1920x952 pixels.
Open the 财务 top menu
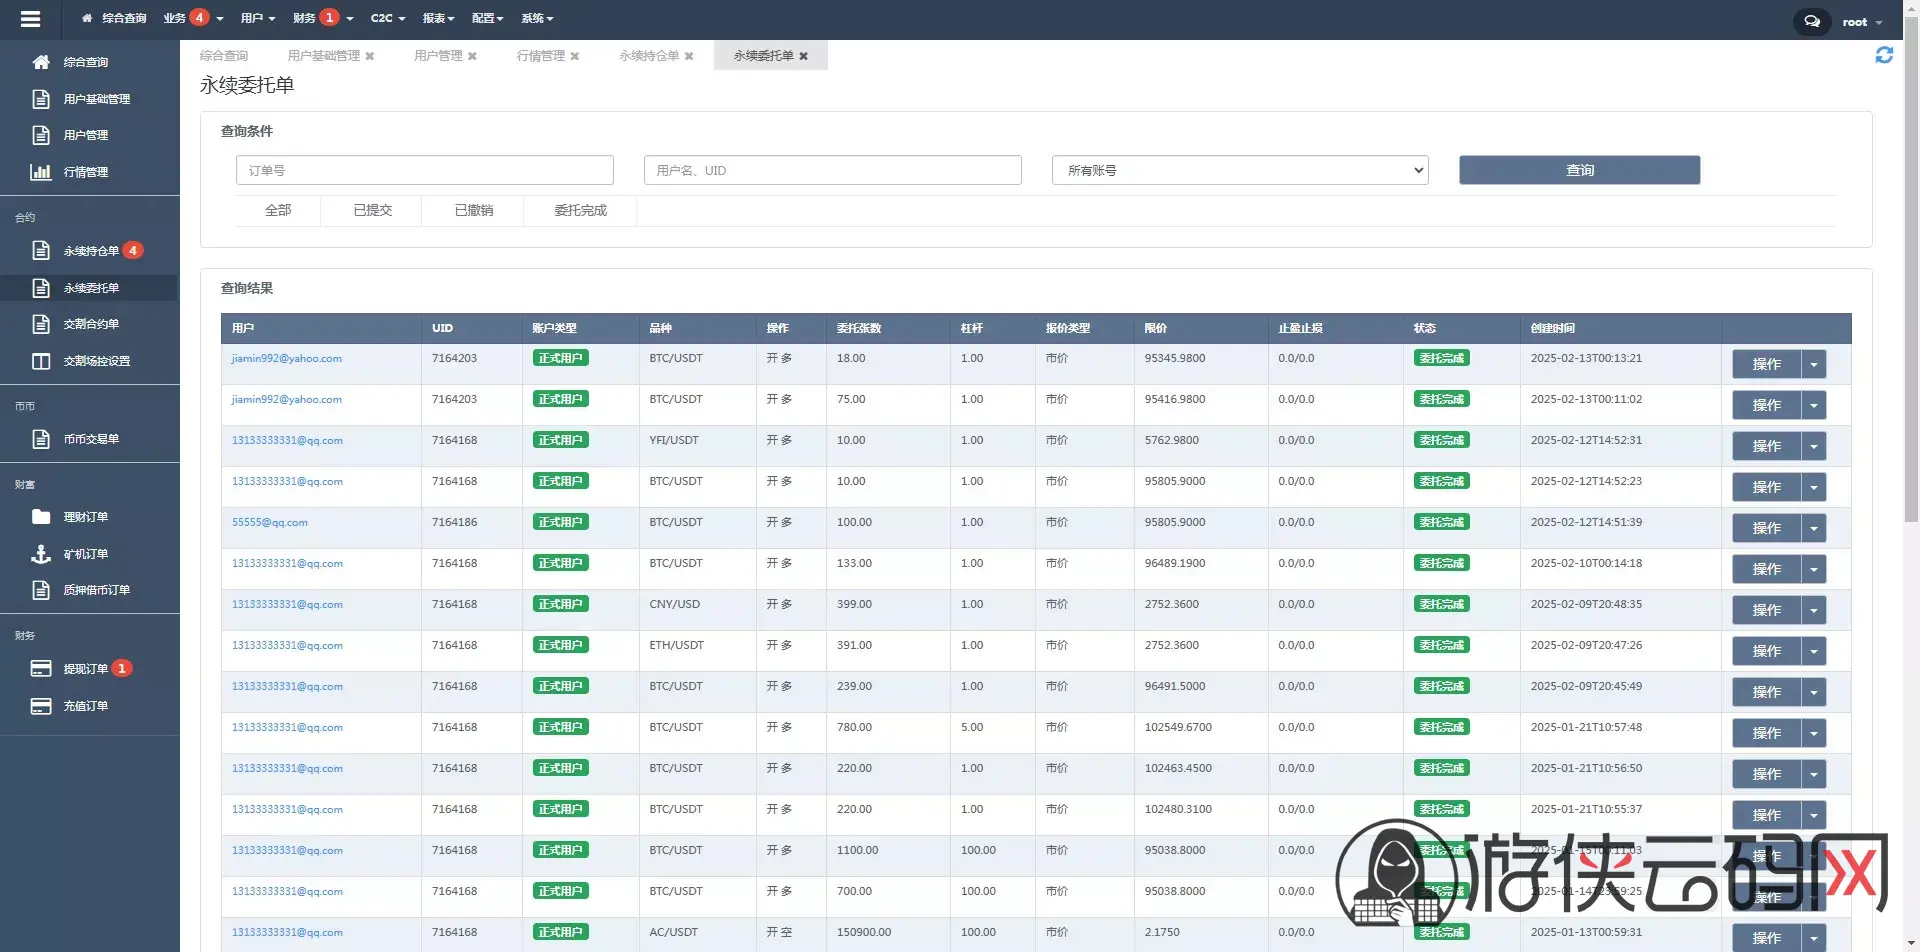pyautogui.click(x=323, y=18)
